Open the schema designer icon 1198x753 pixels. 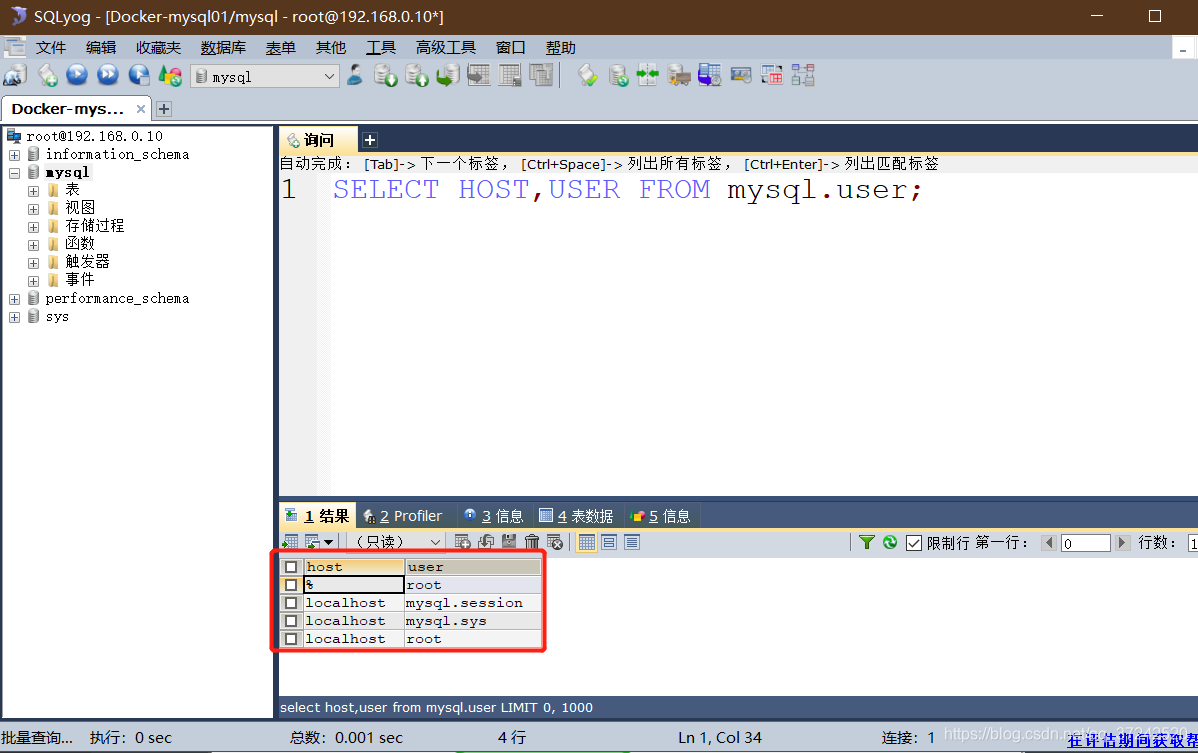(802, 75)
